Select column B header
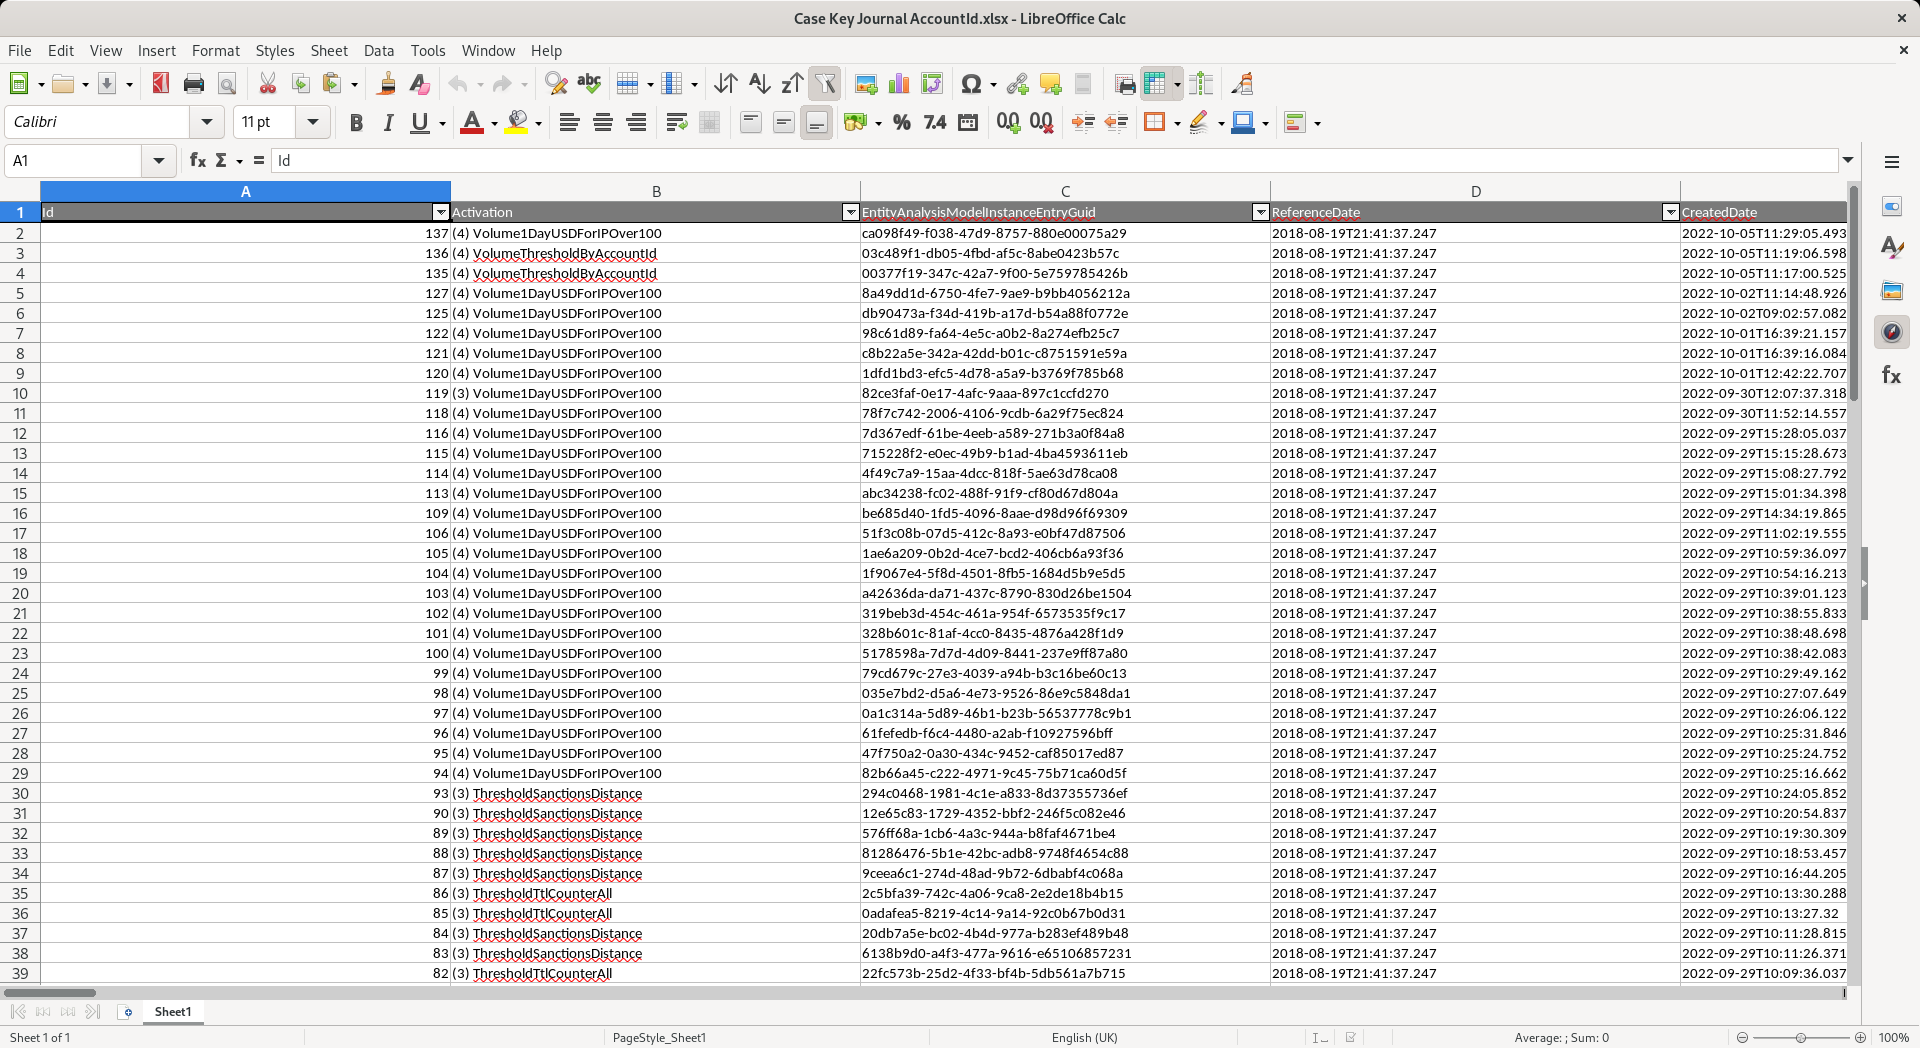Image resolution: width=1920 pixels, height=1048 pixels. coord(656,191)
